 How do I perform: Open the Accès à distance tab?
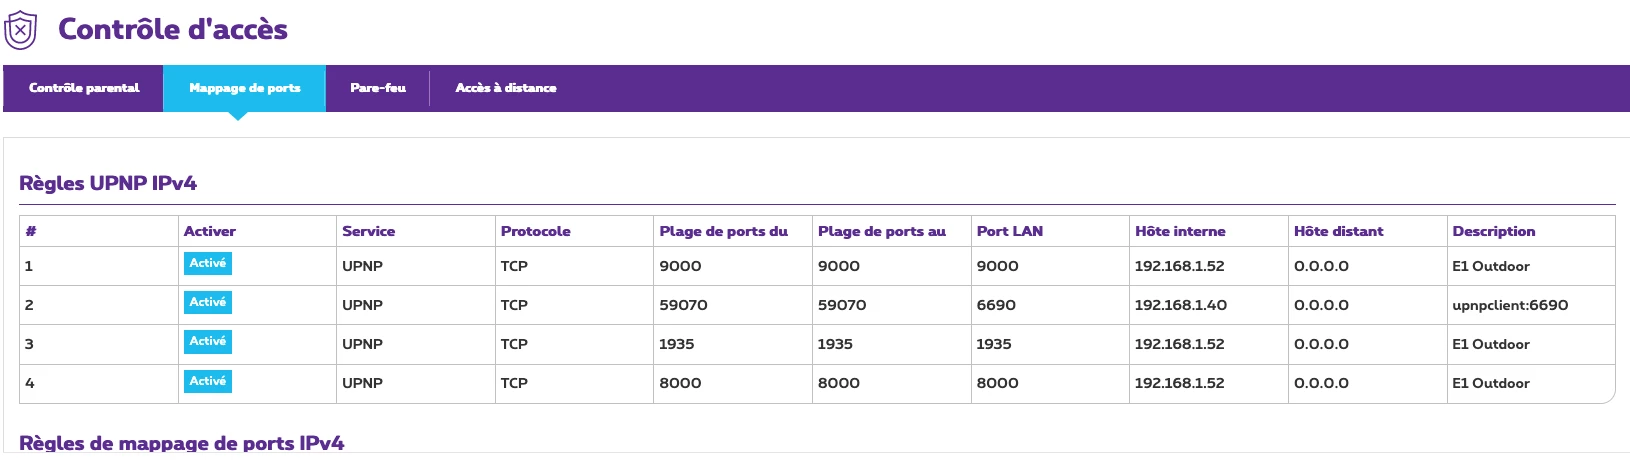[x=506, y=88]
